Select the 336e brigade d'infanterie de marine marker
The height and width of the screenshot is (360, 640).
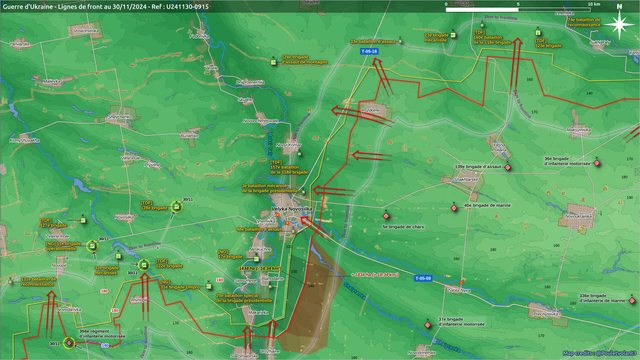(x=632, y=301)
